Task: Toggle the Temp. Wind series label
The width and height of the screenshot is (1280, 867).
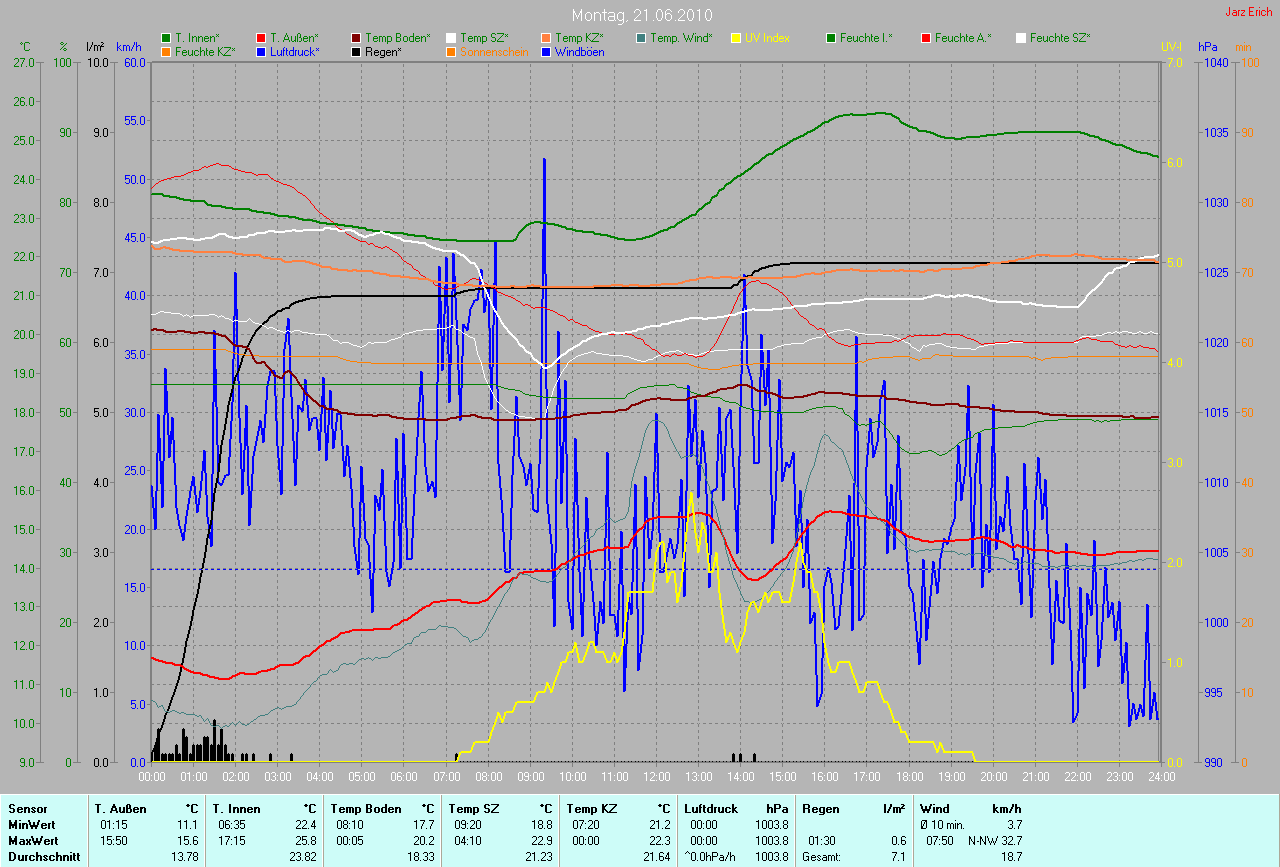Action: [680, 38]
